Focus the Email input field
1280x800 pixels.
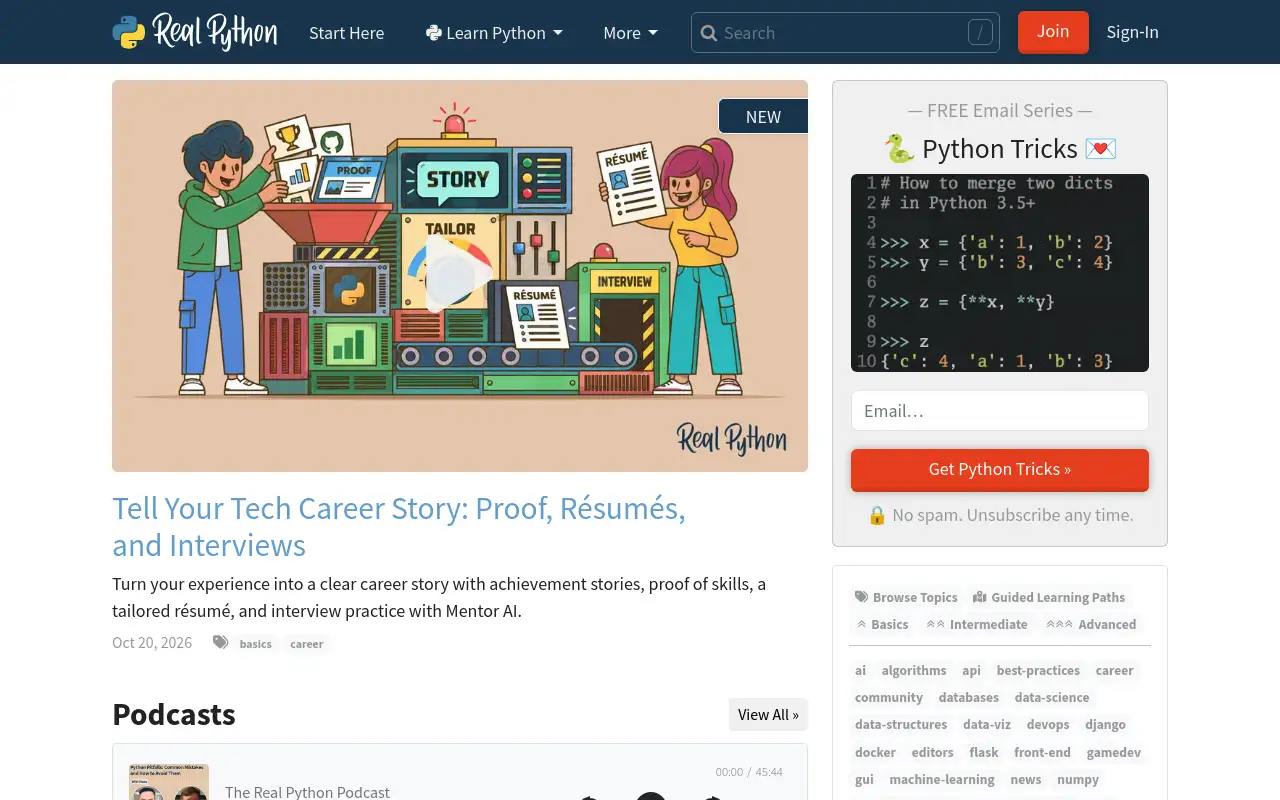(1000, 411)
